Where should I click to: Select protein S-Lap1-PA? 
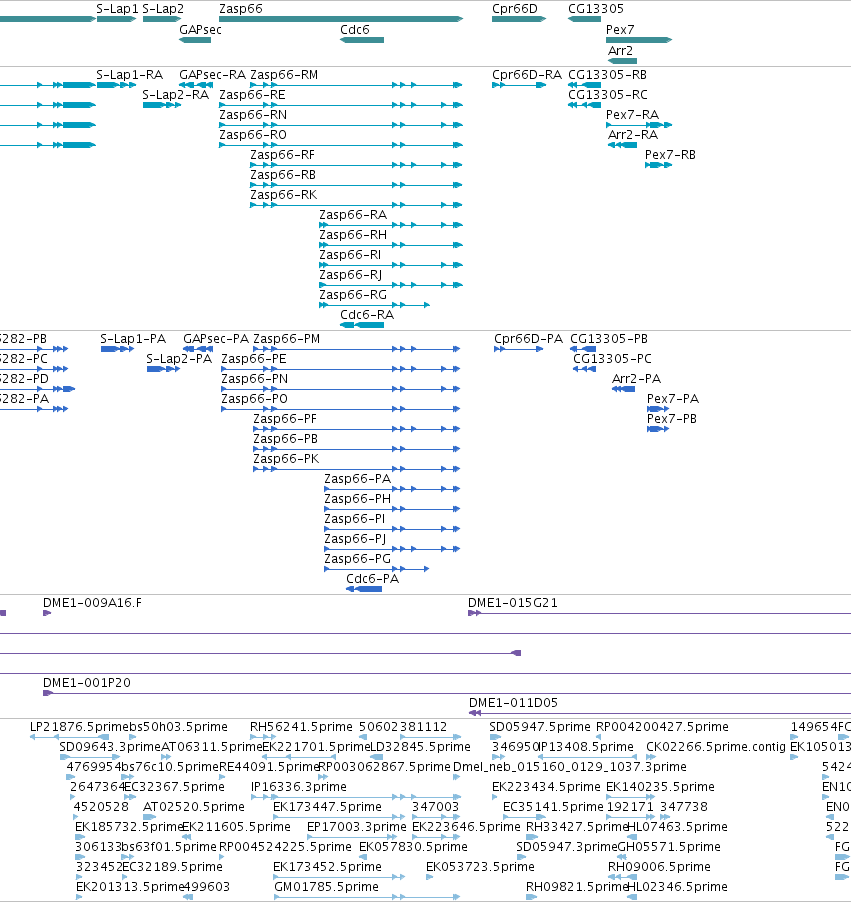[117, 349]
